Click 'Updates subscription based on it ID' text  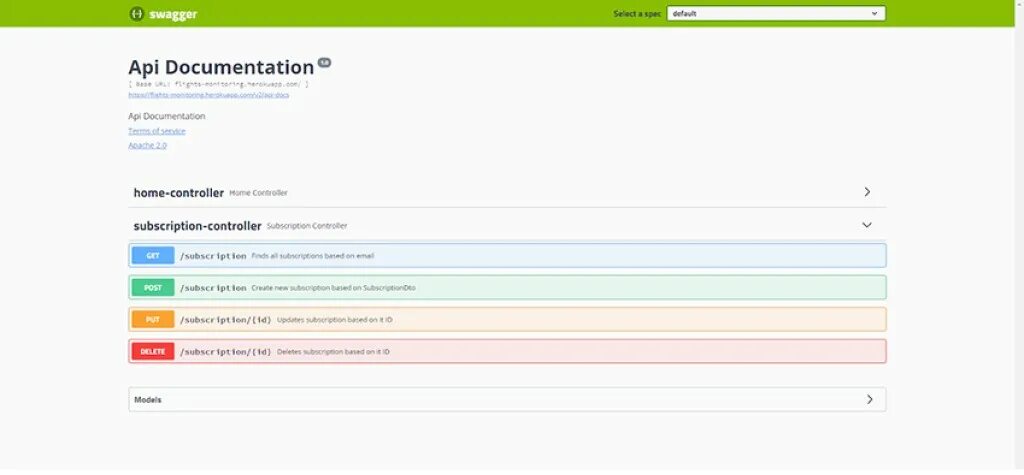(334, 319)
